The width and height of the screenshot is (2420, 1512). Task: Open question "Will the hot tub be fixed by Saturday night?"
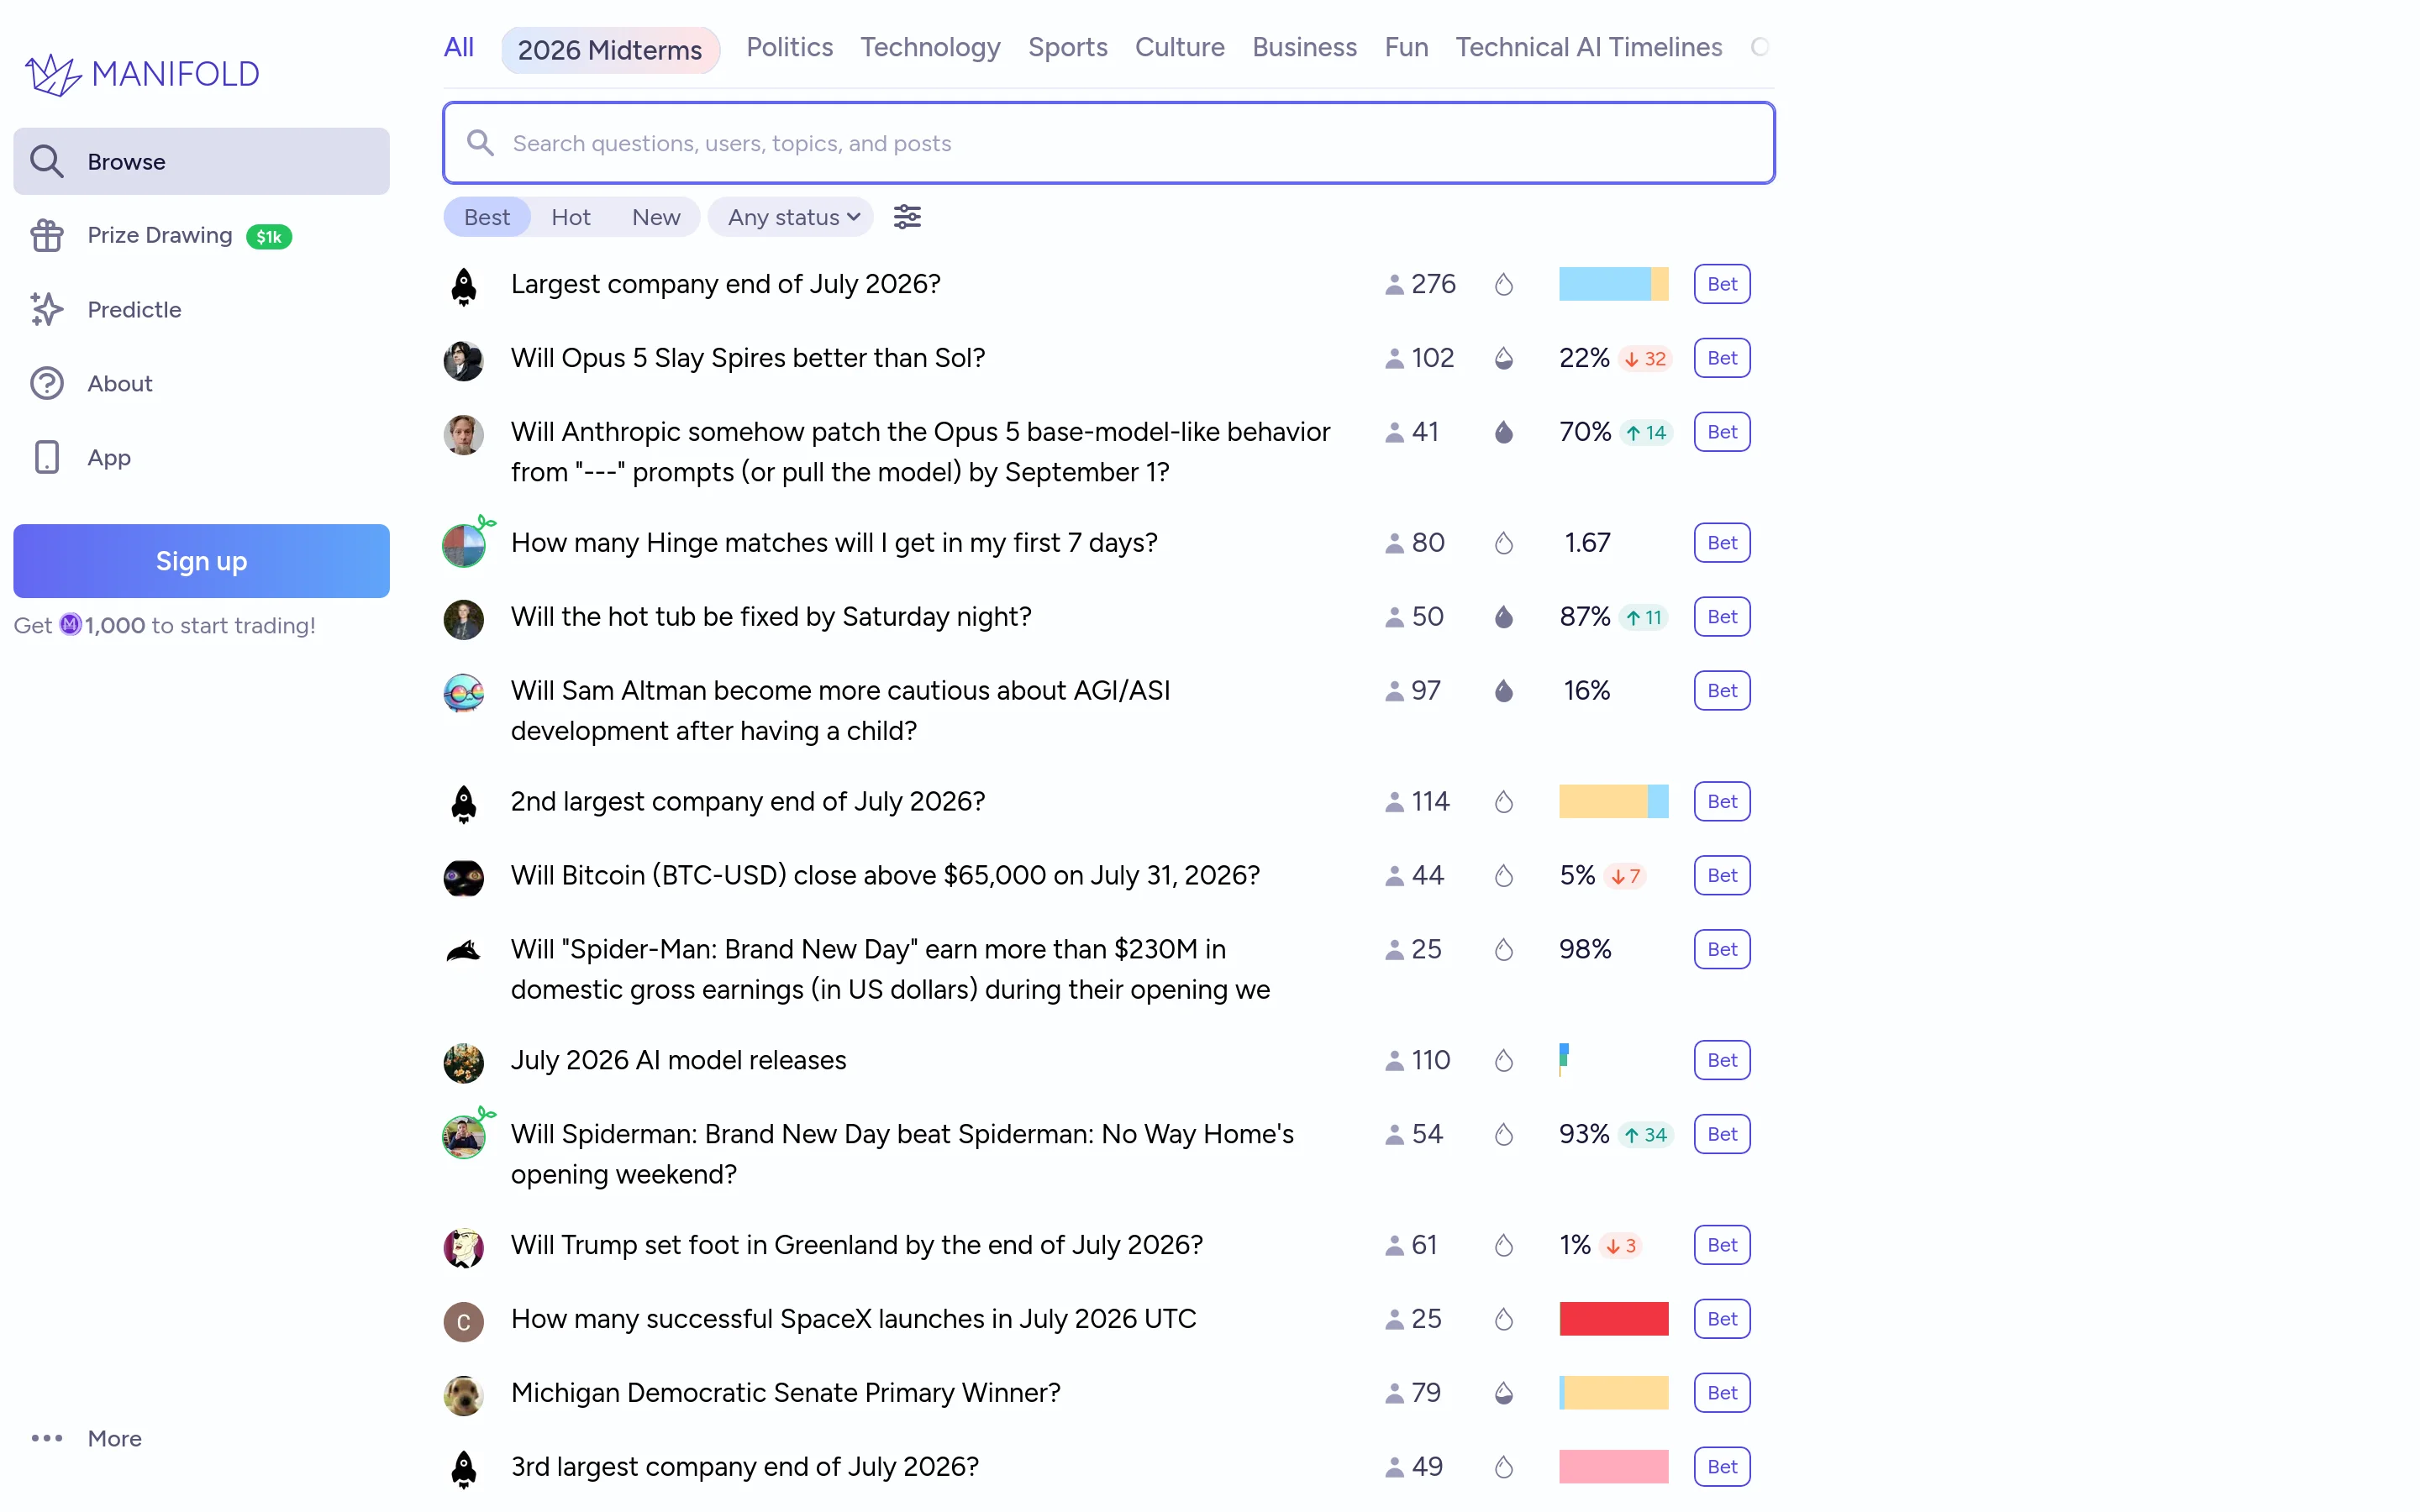[771, 617]
